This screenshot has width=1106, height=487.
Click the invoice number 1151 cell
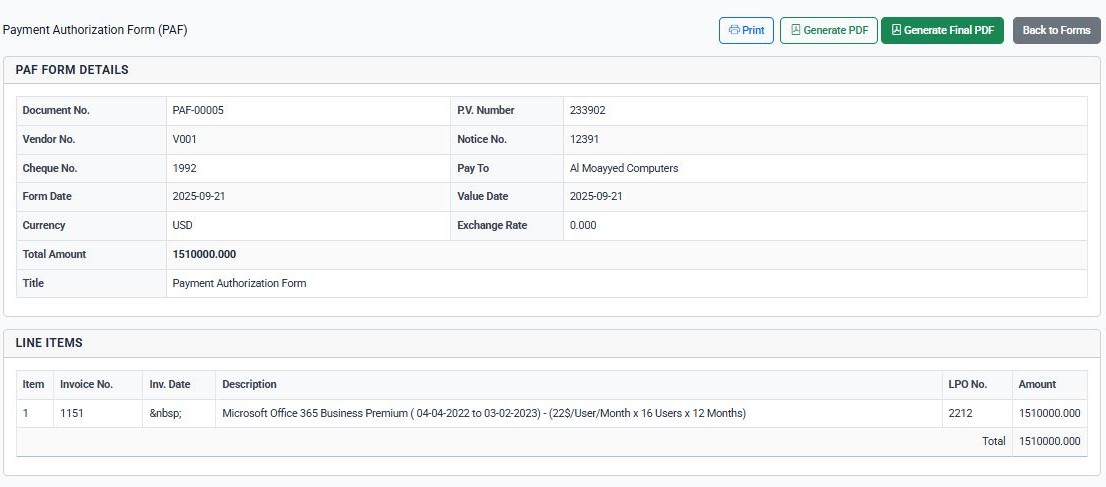point(72,413)
